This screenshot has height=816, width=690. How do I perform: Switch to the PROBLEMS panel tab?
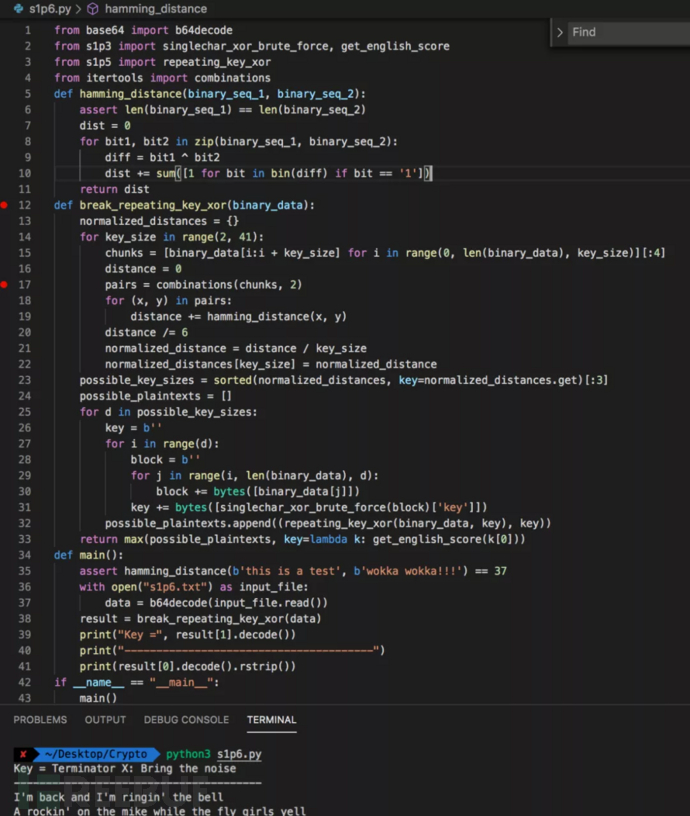pos(40,720)
